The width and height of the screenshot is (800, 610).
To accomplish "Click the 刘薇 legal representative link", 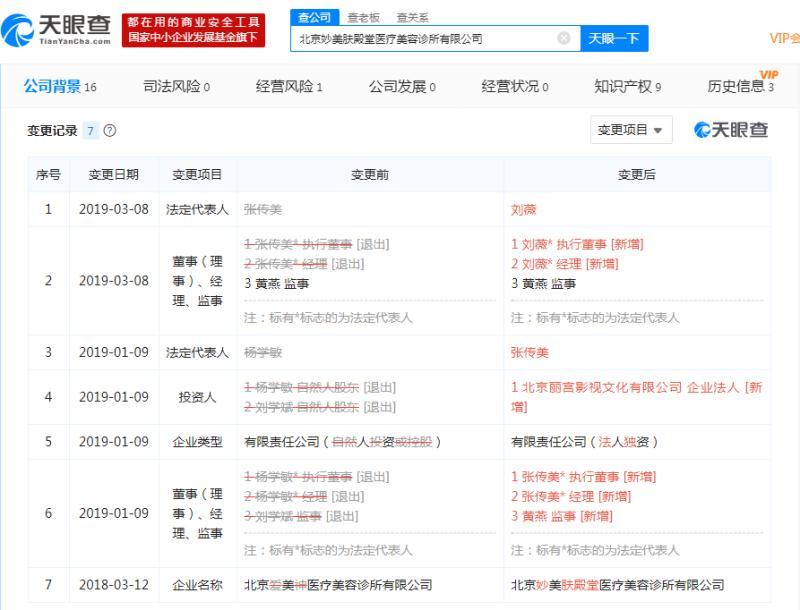I will point(523,210).
